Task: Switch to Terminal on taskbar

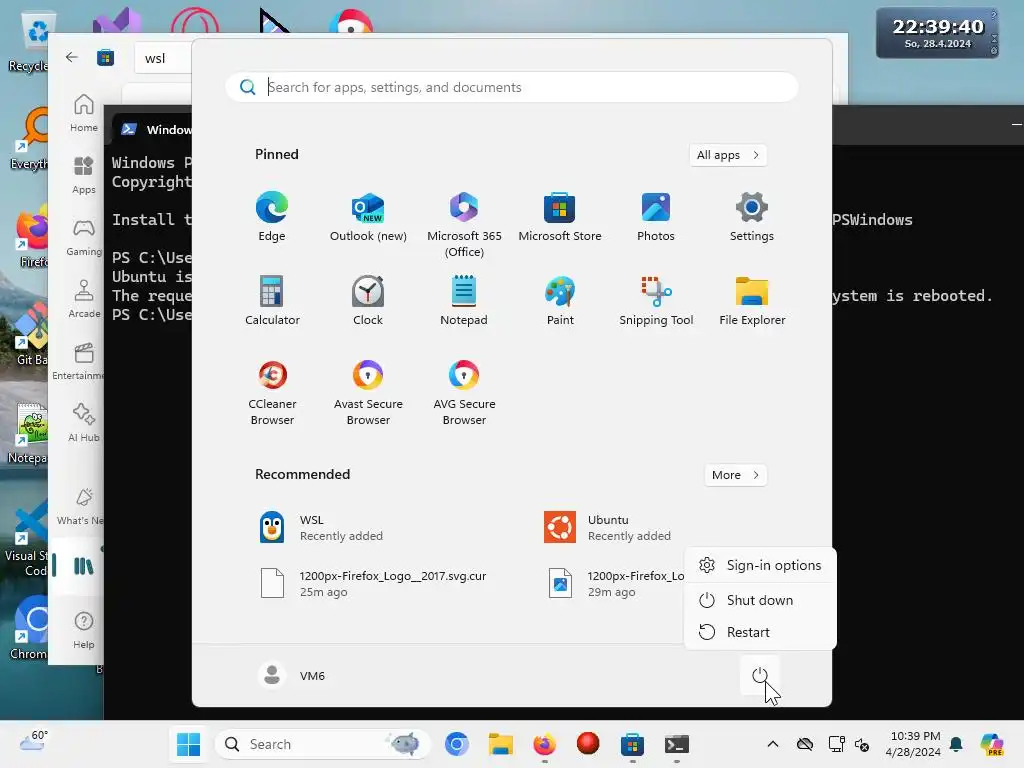Action: [x=676, y=744]
